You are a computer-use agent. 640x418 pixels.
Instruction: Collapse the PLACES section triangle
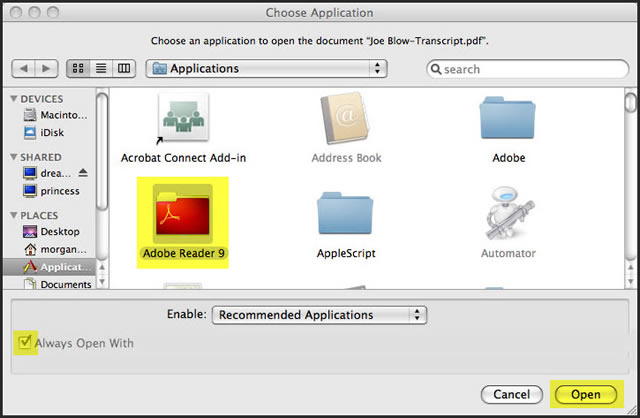point(14,215)
